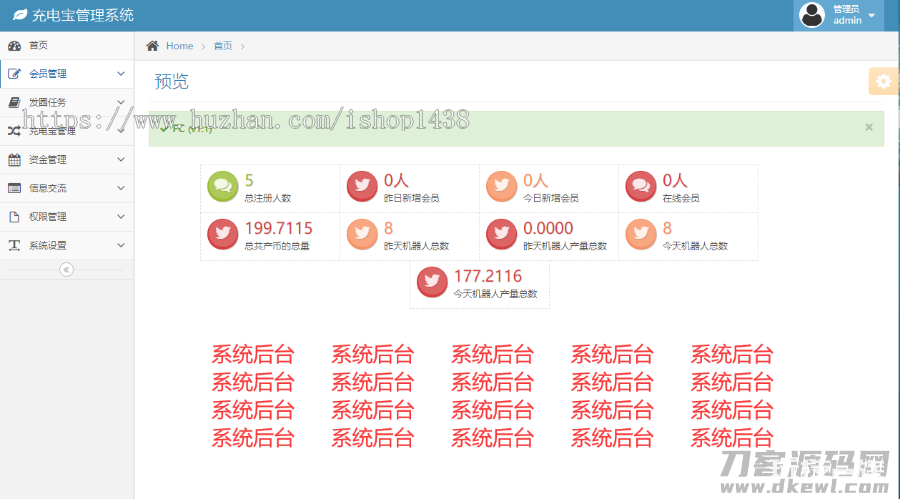Dismiss the green alert with the X
Image resolution: width=900 pixels, height=499 pixels.
[x=869, y=127]
